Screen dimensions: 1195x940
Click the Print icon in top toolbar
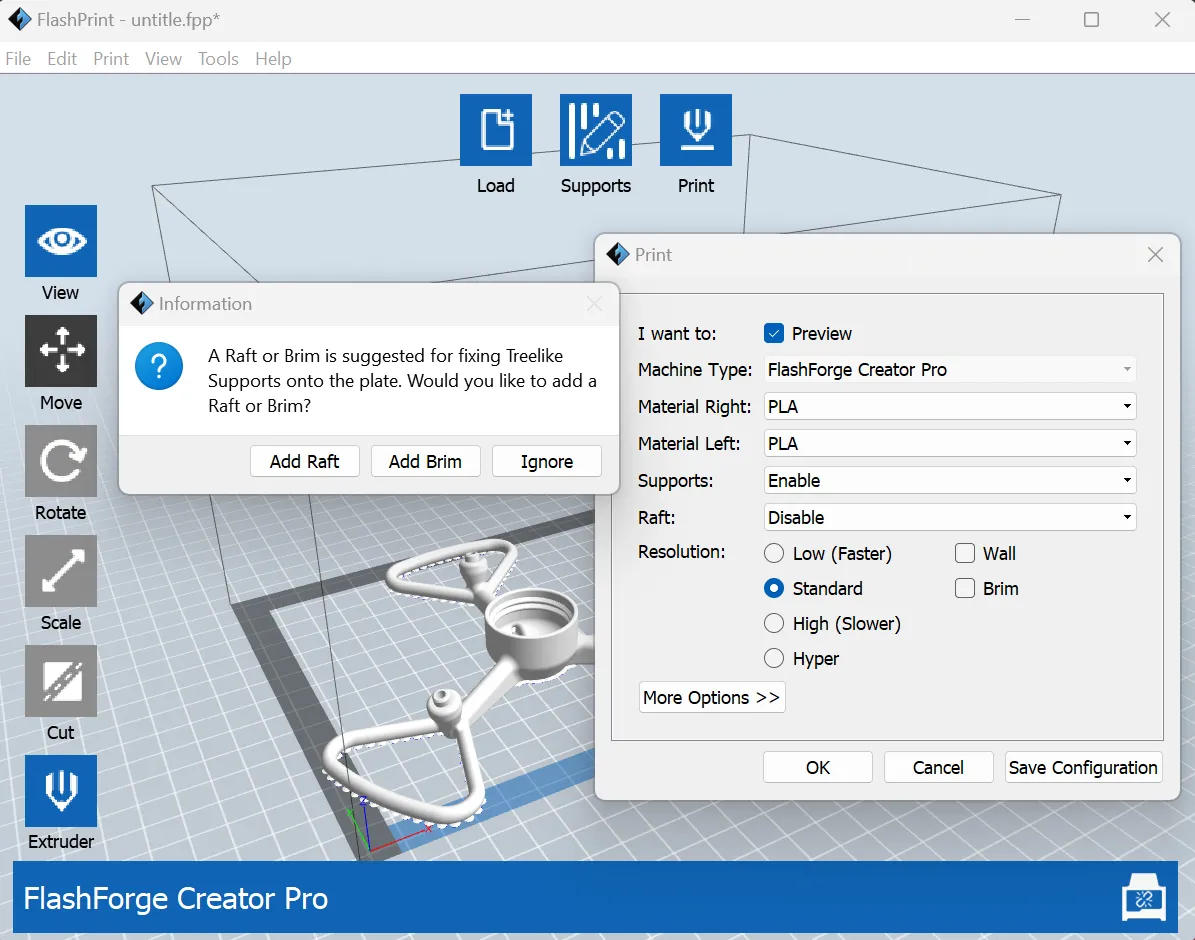(695, 130)
